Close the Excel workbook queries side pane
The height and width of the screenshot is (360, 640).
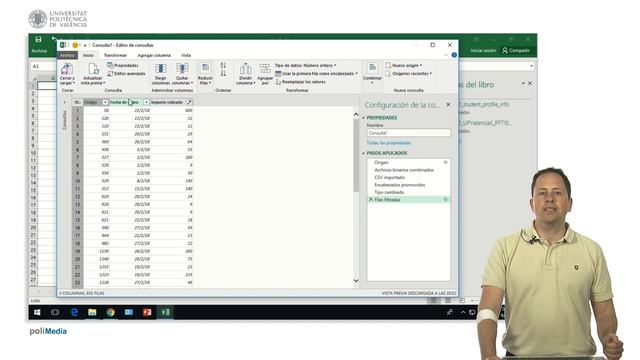(x=530, y=83)
